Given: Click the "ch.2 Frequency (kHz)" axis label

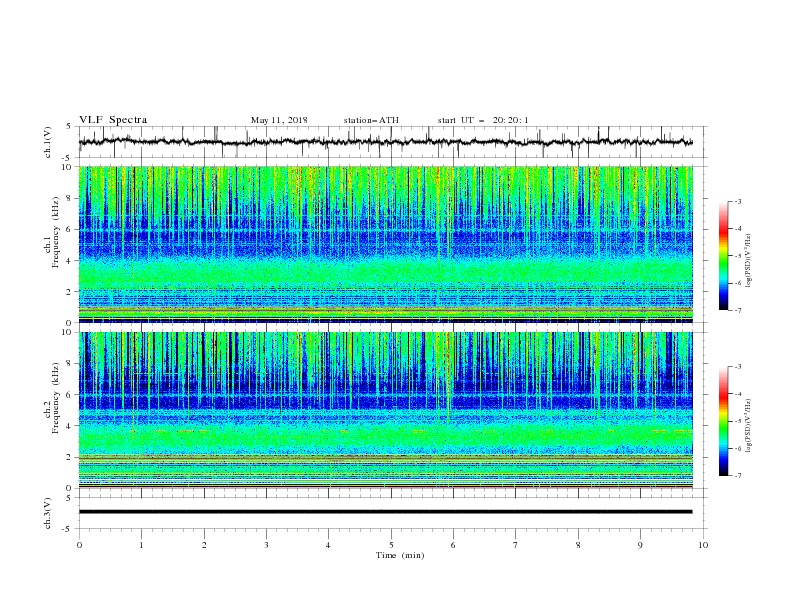Looking at the screenshot, I should click(52, 398).
